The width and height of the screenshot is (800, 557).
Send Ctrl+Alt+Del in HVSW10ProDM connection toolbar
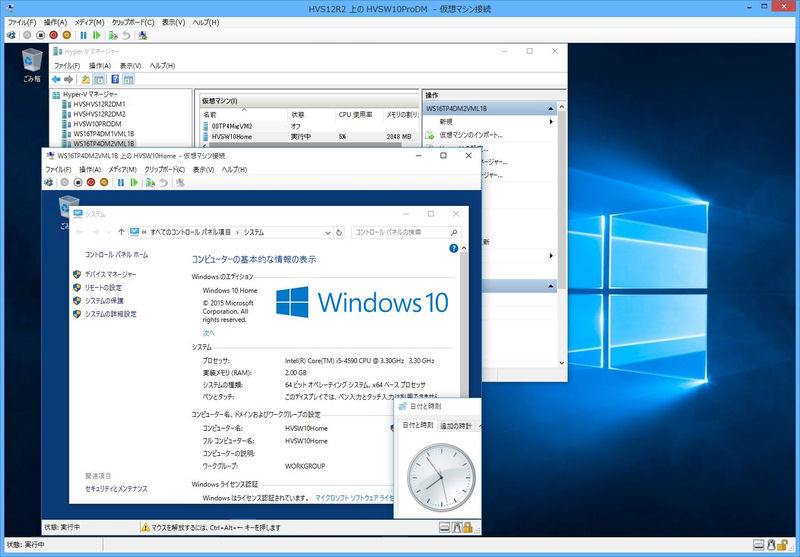pyautogui.click(x=11, y=35)
